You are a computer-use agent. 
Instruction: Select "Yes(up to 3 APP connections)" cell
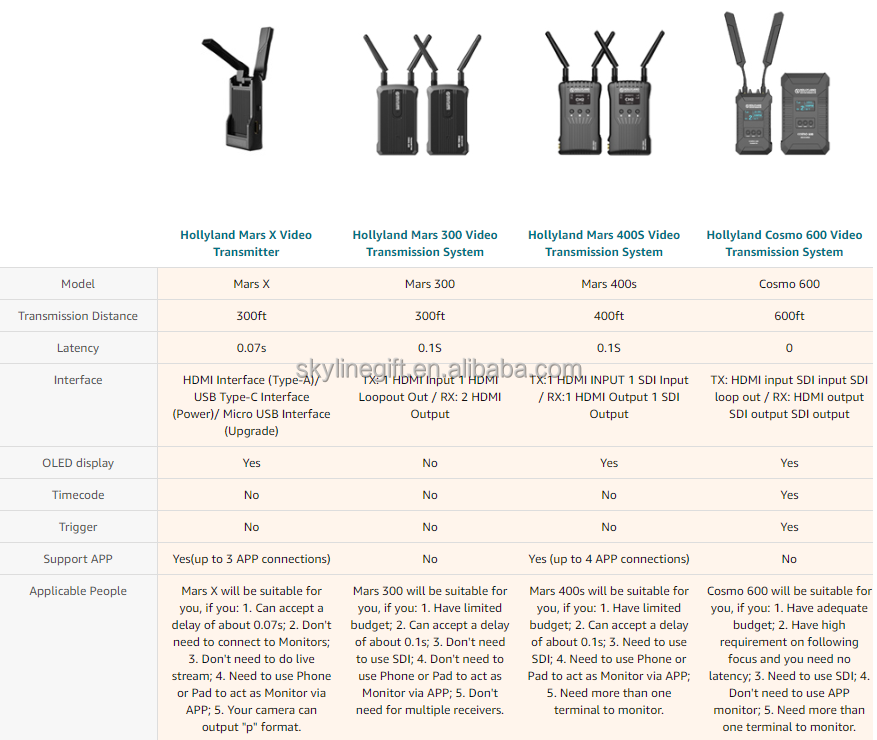(251, 559)
